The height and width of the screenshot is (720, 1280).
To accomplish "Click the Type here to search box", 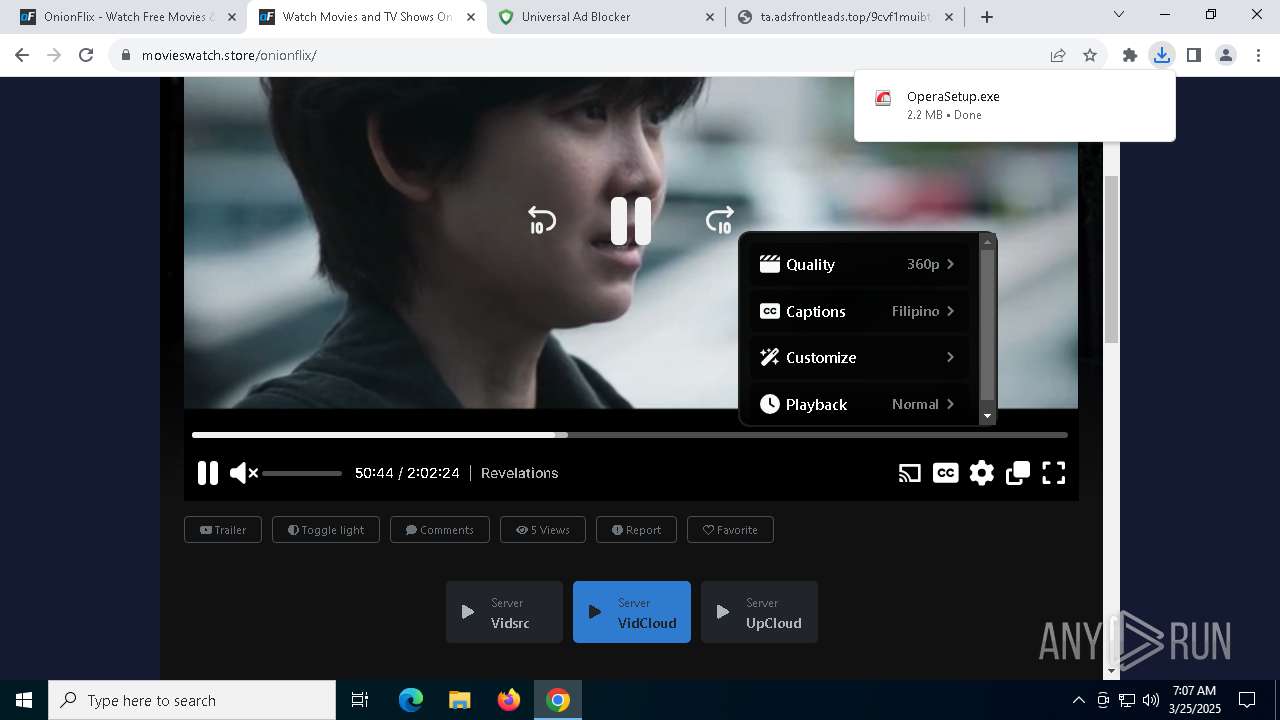I will point(192,700).
